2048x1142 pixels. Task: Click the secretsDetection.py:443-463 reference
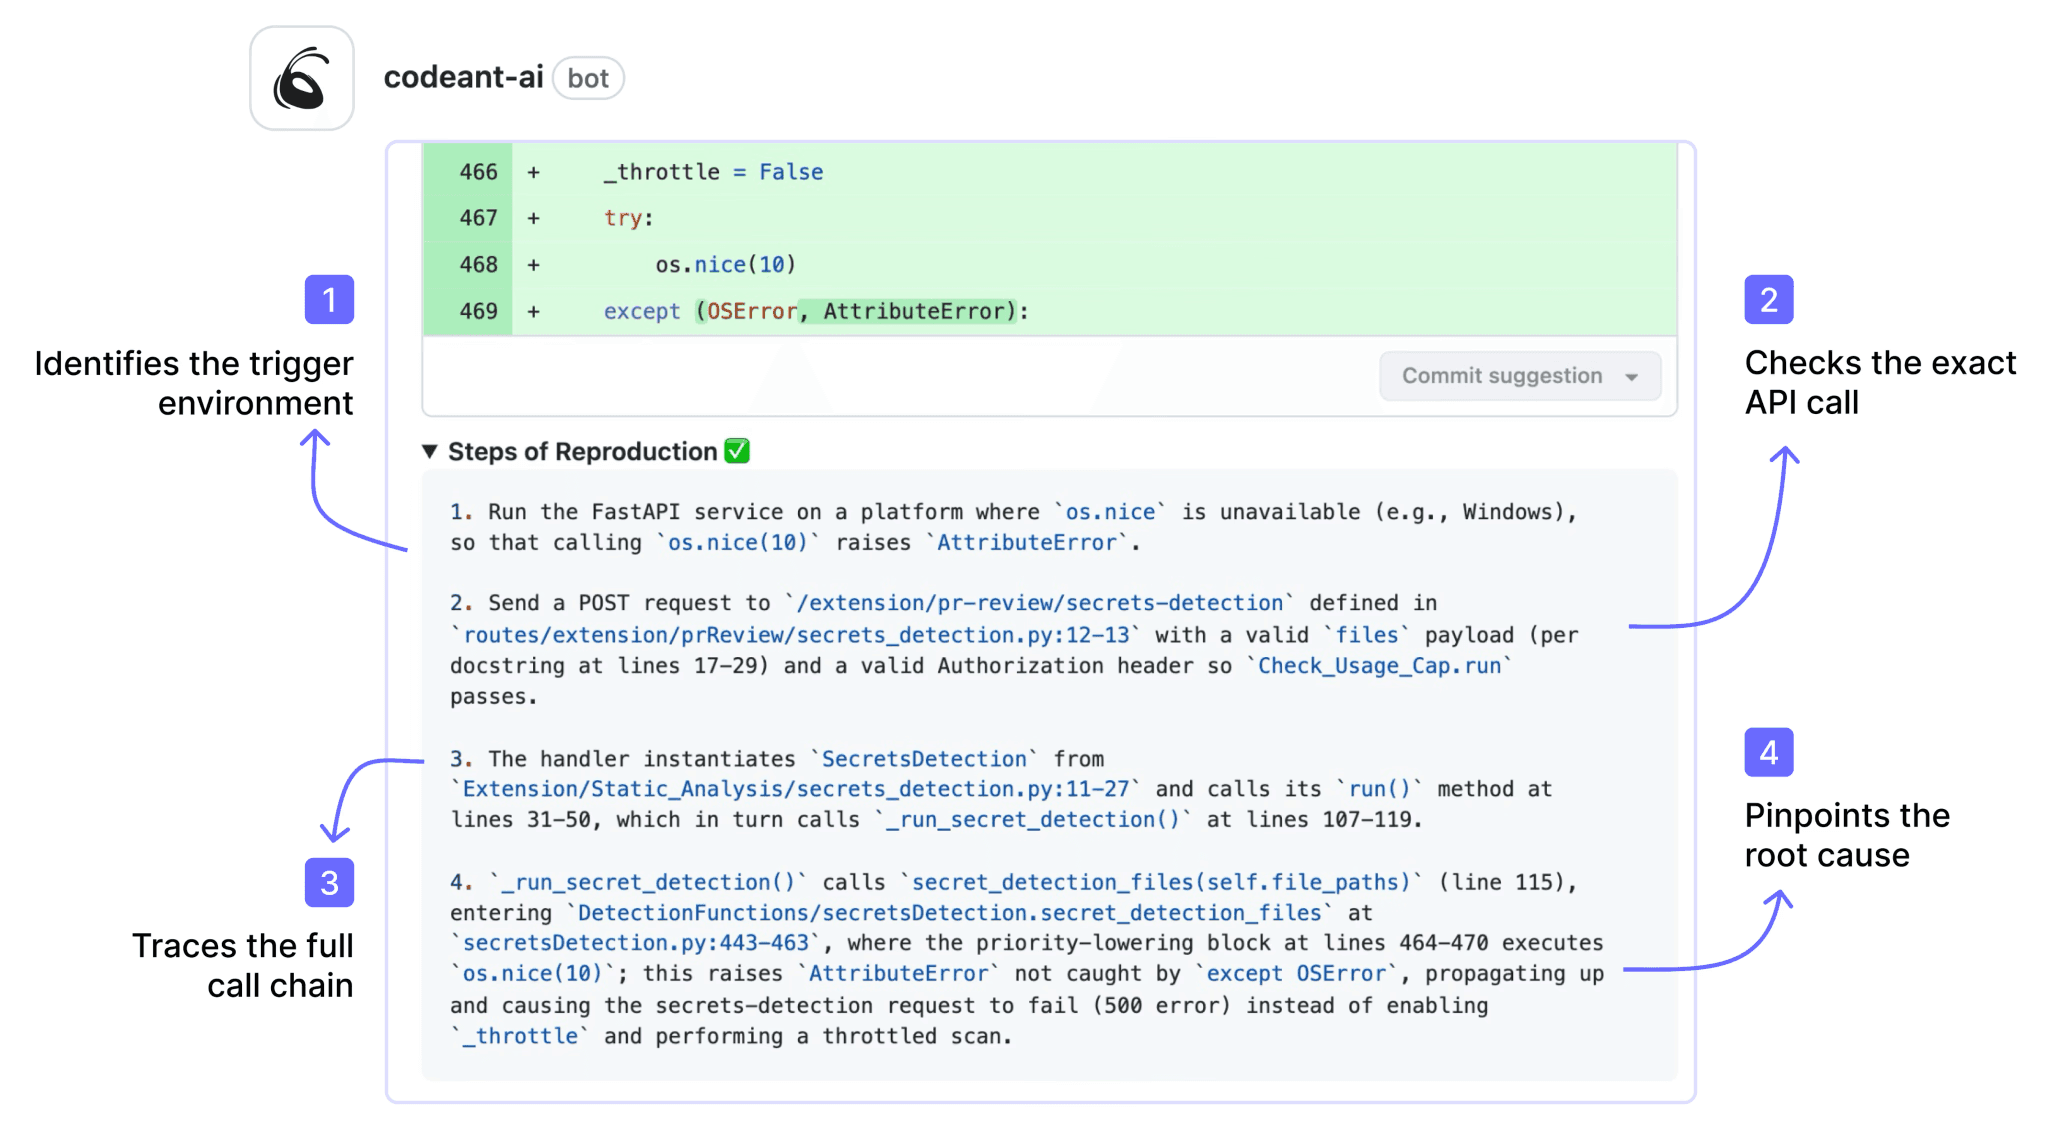click(x=636, y=943)
